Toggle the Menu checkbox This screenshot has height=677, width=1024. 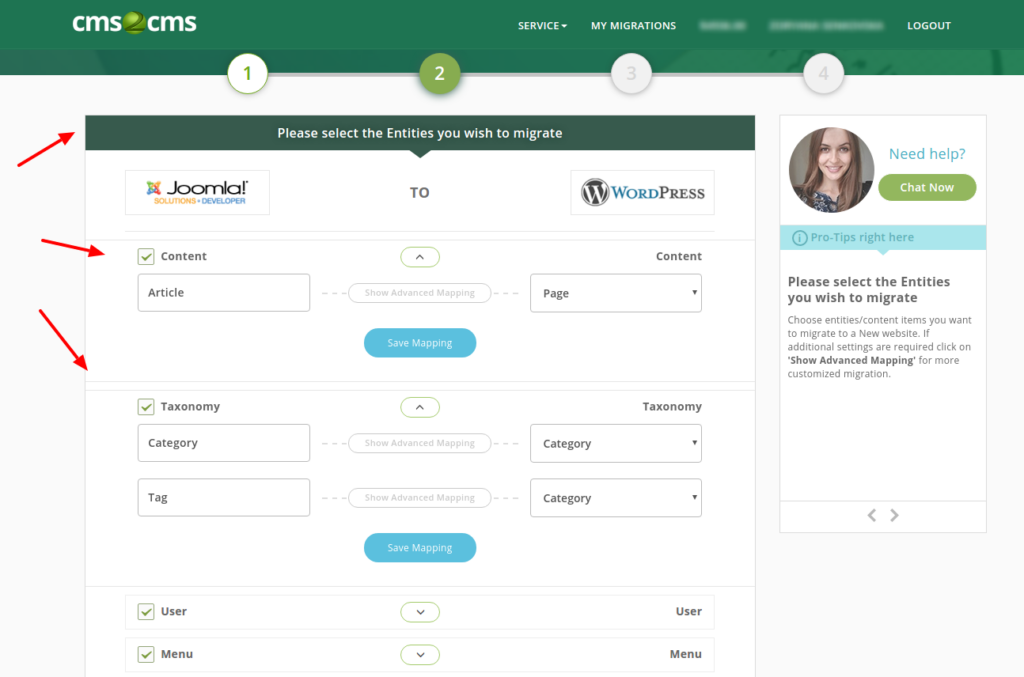coord(146,654)
